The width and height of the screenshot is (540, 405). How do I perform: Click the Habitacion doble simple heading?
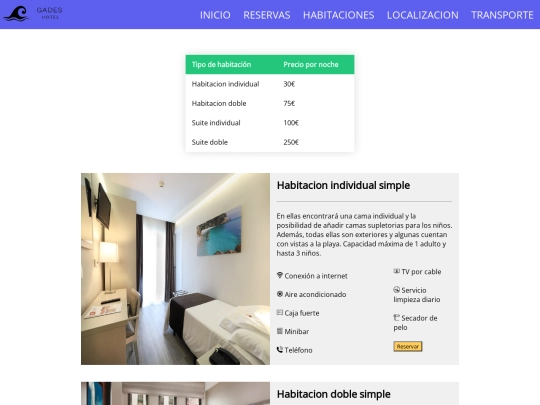(334, 394)
